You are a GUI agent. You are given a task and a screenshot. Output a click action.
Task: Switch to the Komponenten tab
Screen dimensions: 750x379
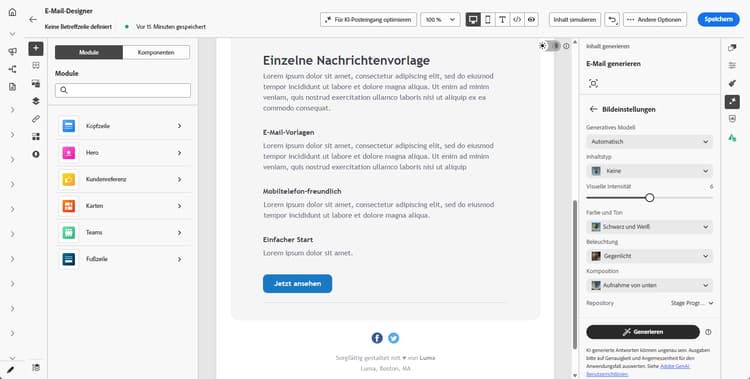tap(156, 53)
